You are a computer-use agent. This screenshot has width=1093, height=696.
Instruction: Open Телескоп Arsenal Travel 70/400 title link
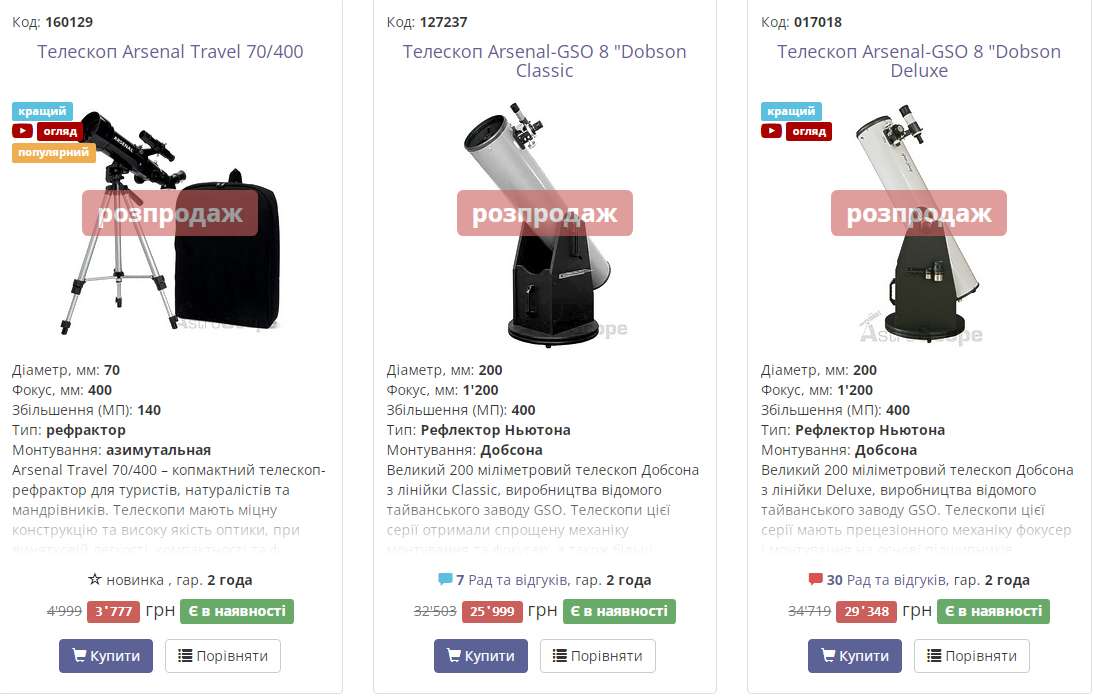point(170,52)
